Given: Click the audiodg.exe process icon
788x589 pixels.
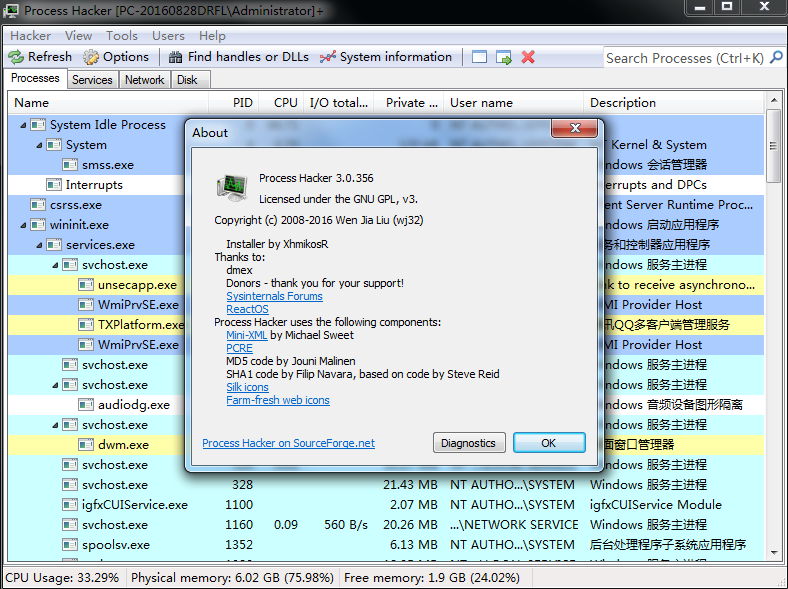Looking at the screenshot, I should (x=86, y=405).
